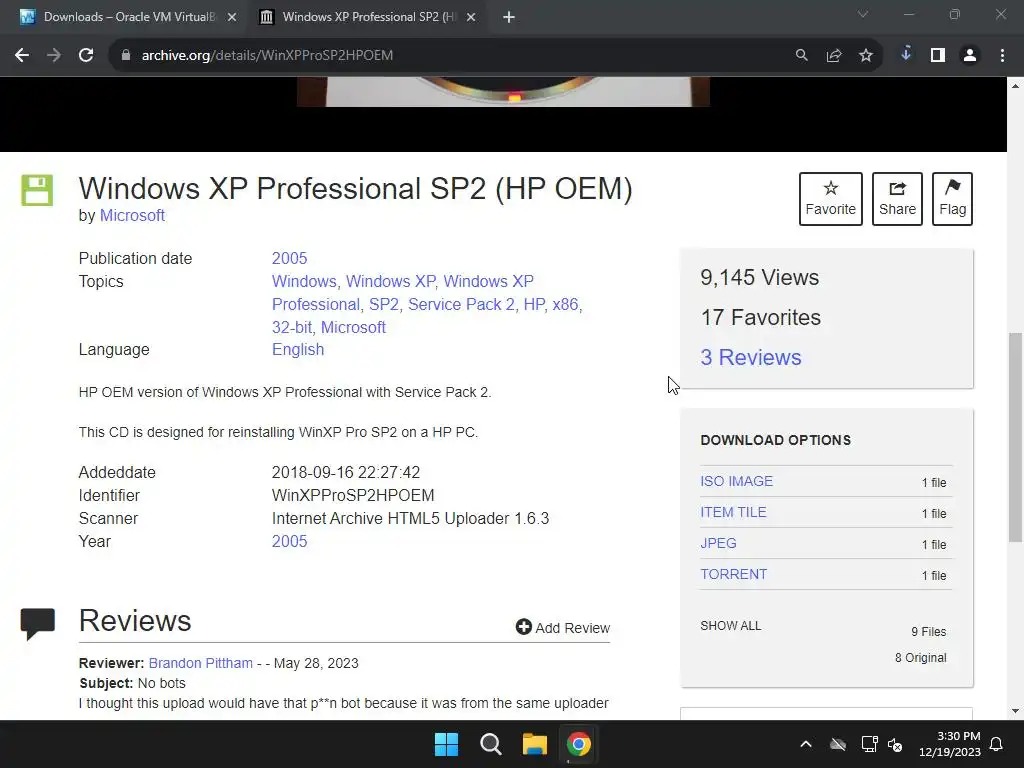Open the Chrome profile avatar
Viewport: 1024px width, 768px height.
(x=970, y=56)
